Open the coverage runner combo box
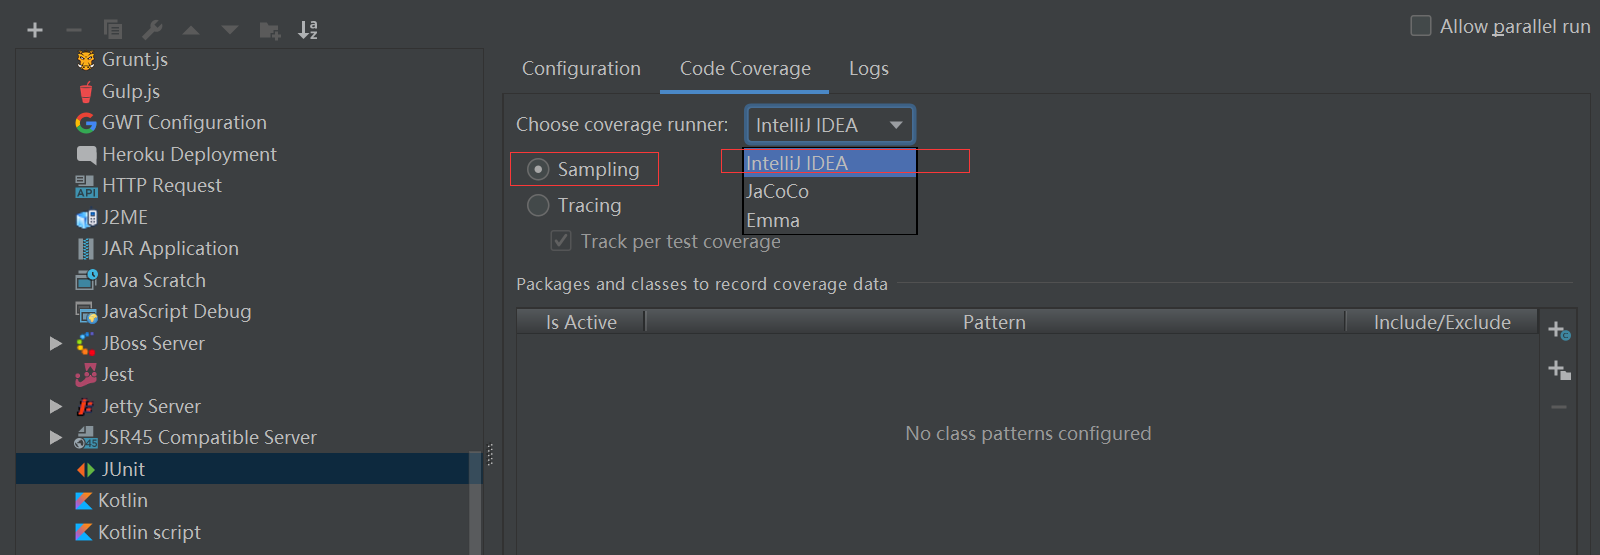The height and width of the screenshot is (555, 1600). [829, 125]
